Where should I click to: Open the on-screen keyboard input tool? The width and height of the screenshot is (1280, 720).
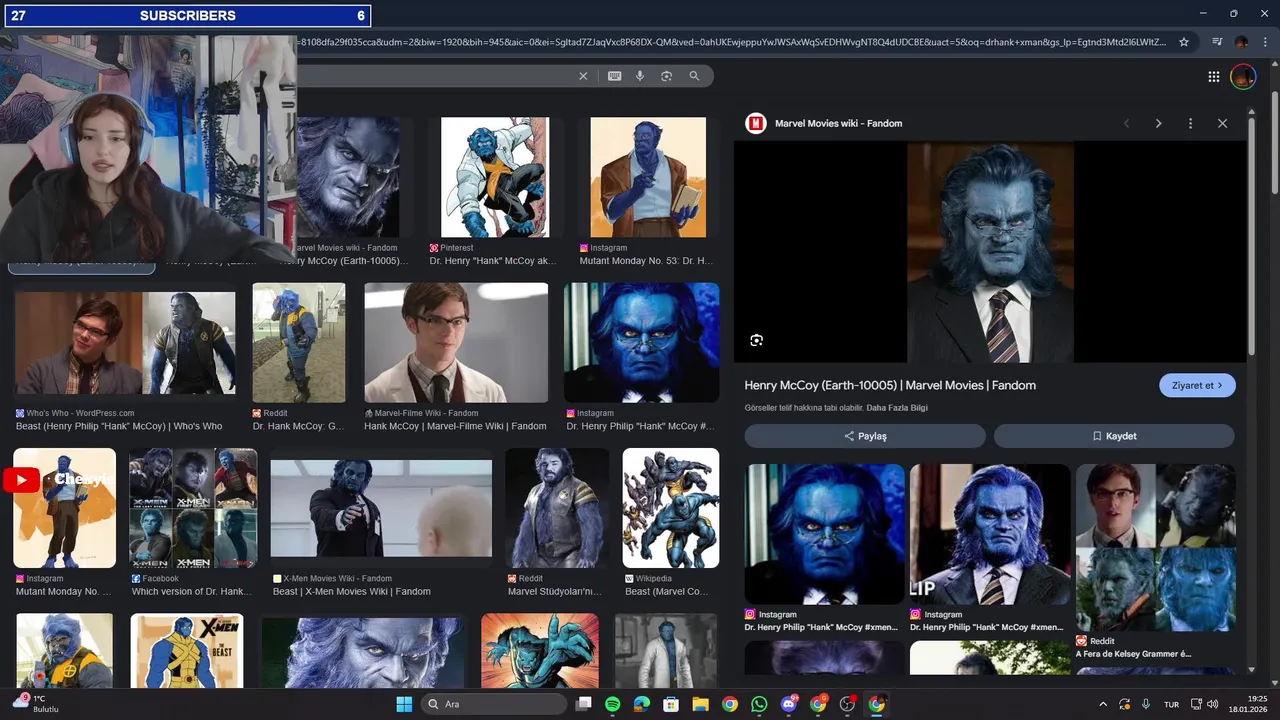coord(614,76)
